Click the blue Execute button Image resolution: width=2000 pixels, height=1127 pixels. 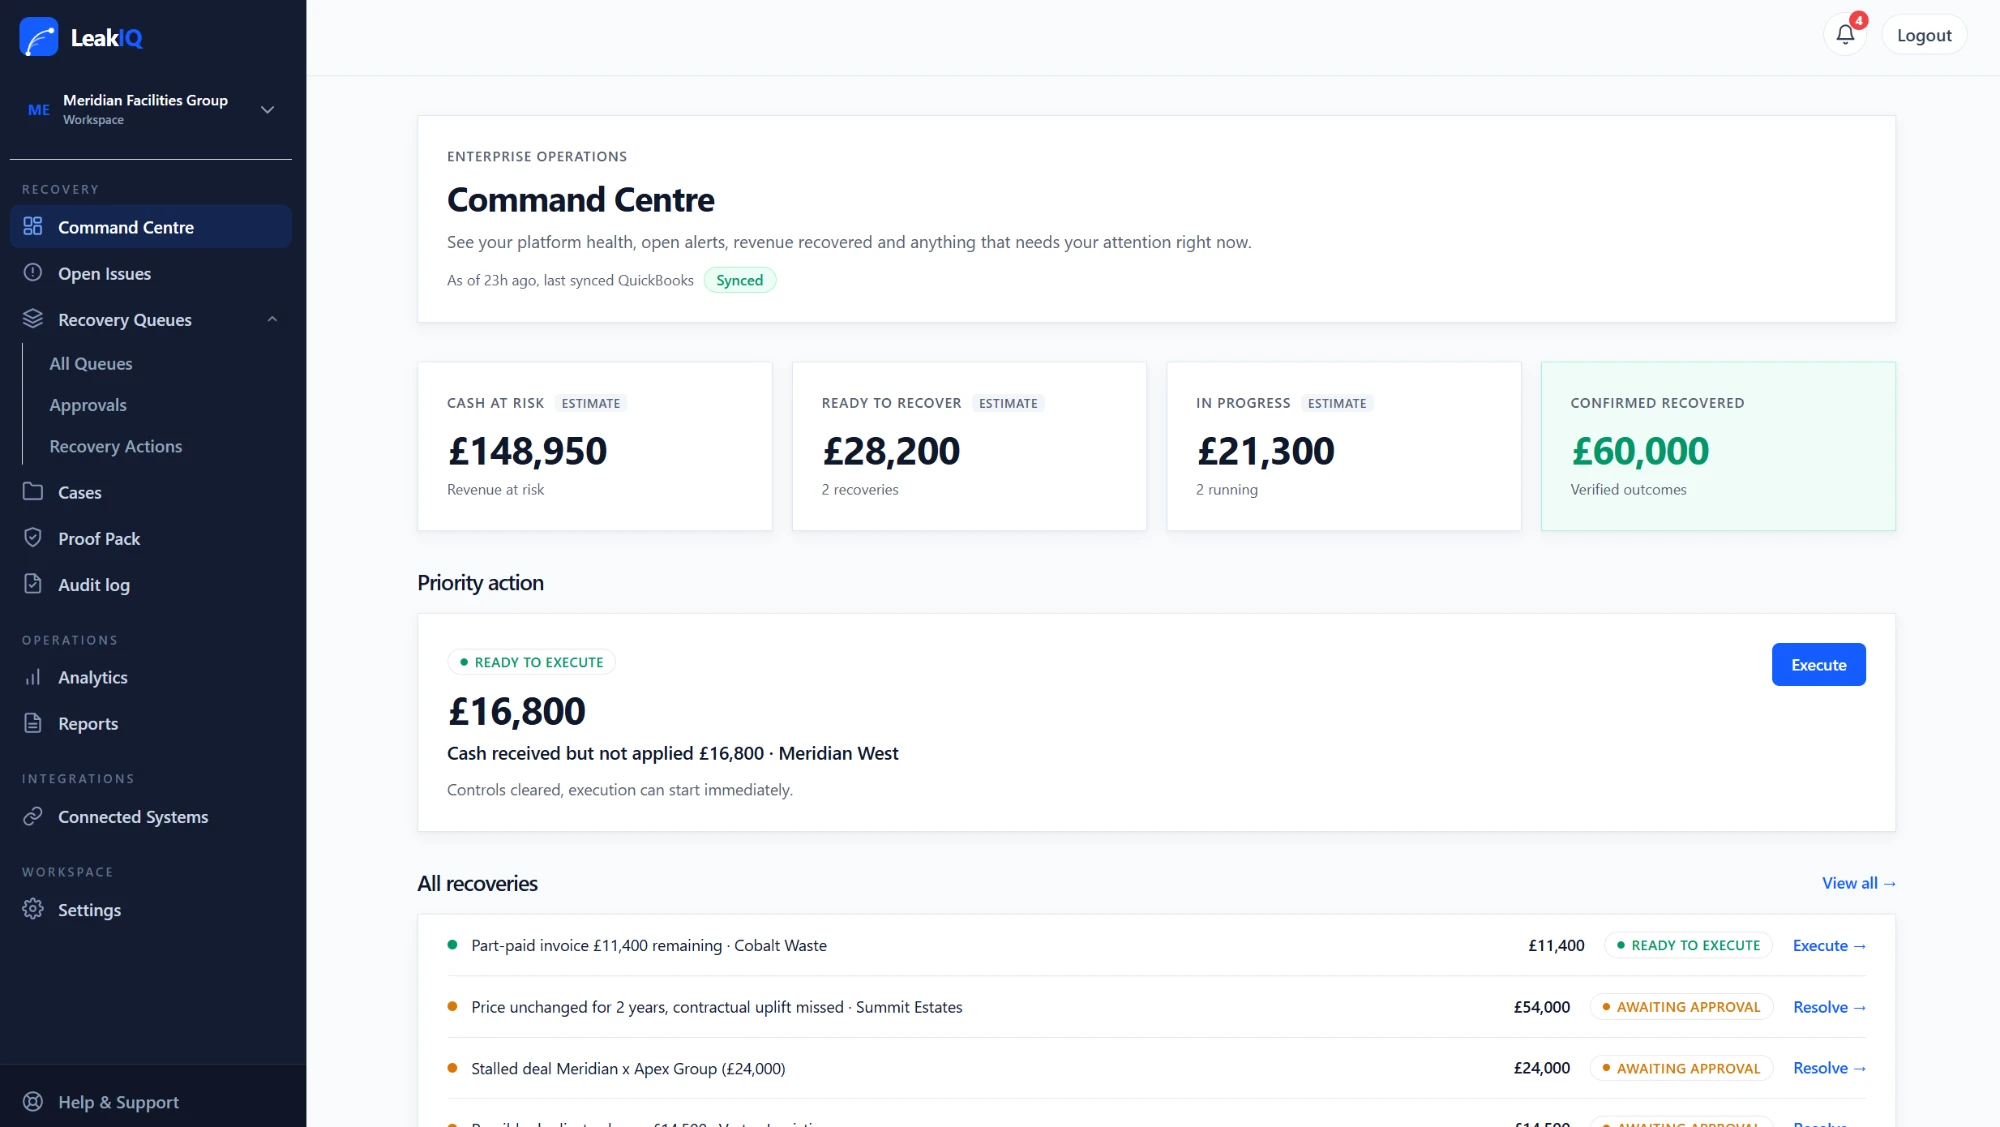click(x=1818, y=664)
